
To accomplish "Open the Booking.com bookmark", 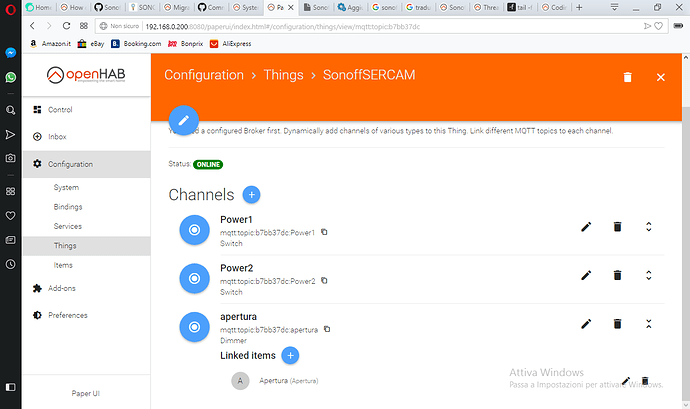I will point(136,44).
